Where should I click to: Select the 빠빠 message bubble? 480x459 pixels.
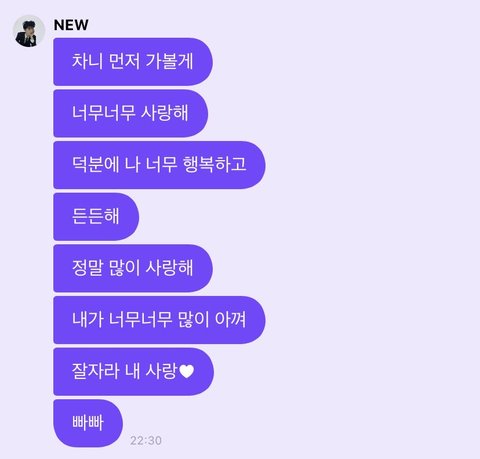click(88, 423)
